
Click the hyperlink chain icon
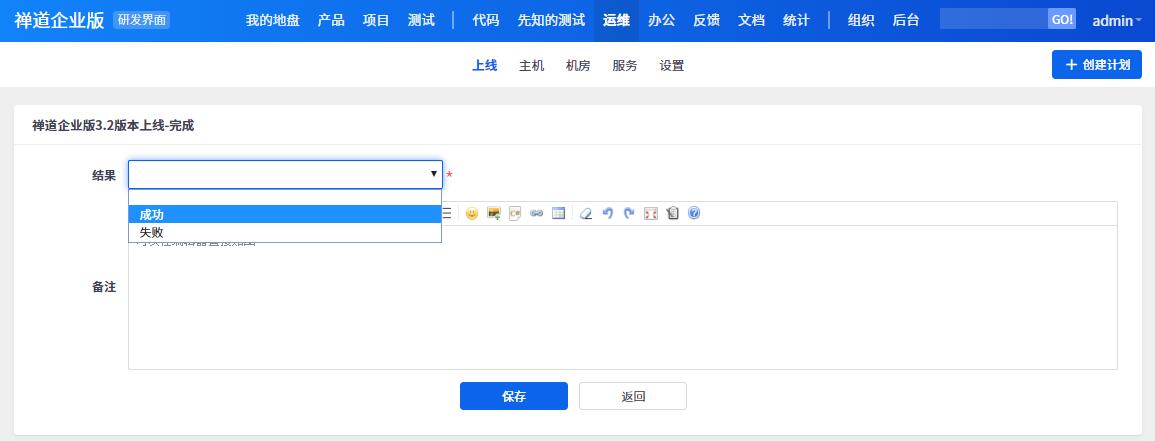(537, 214)
